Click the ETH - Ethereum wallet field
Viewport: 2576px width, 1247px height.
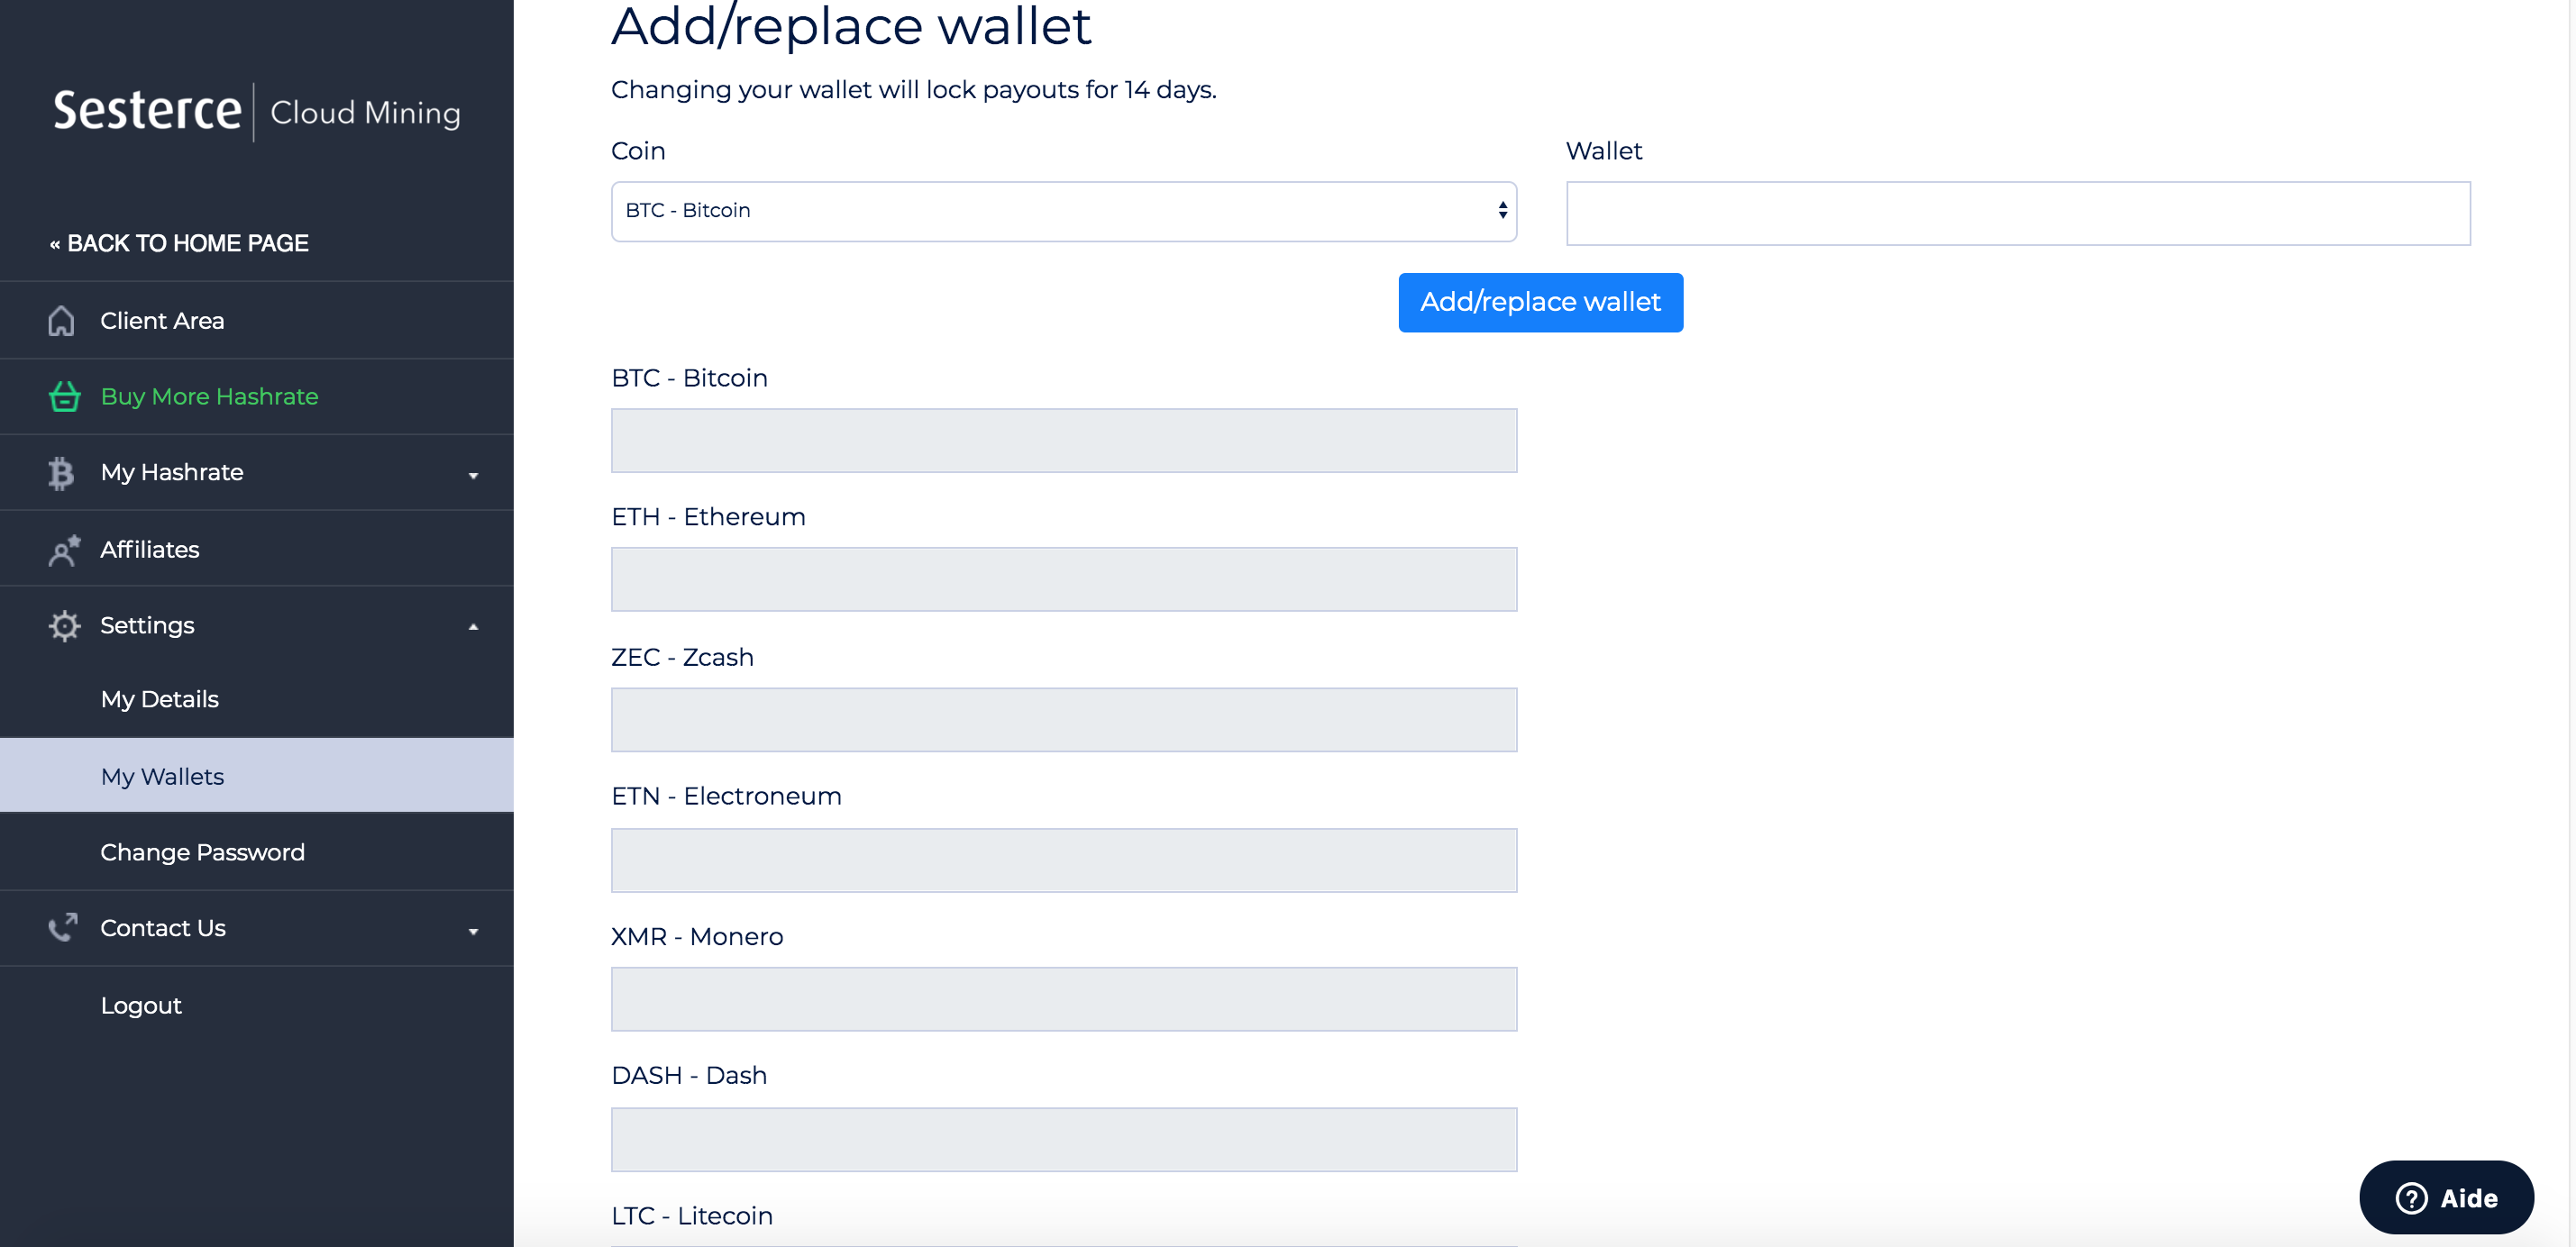1064,579
